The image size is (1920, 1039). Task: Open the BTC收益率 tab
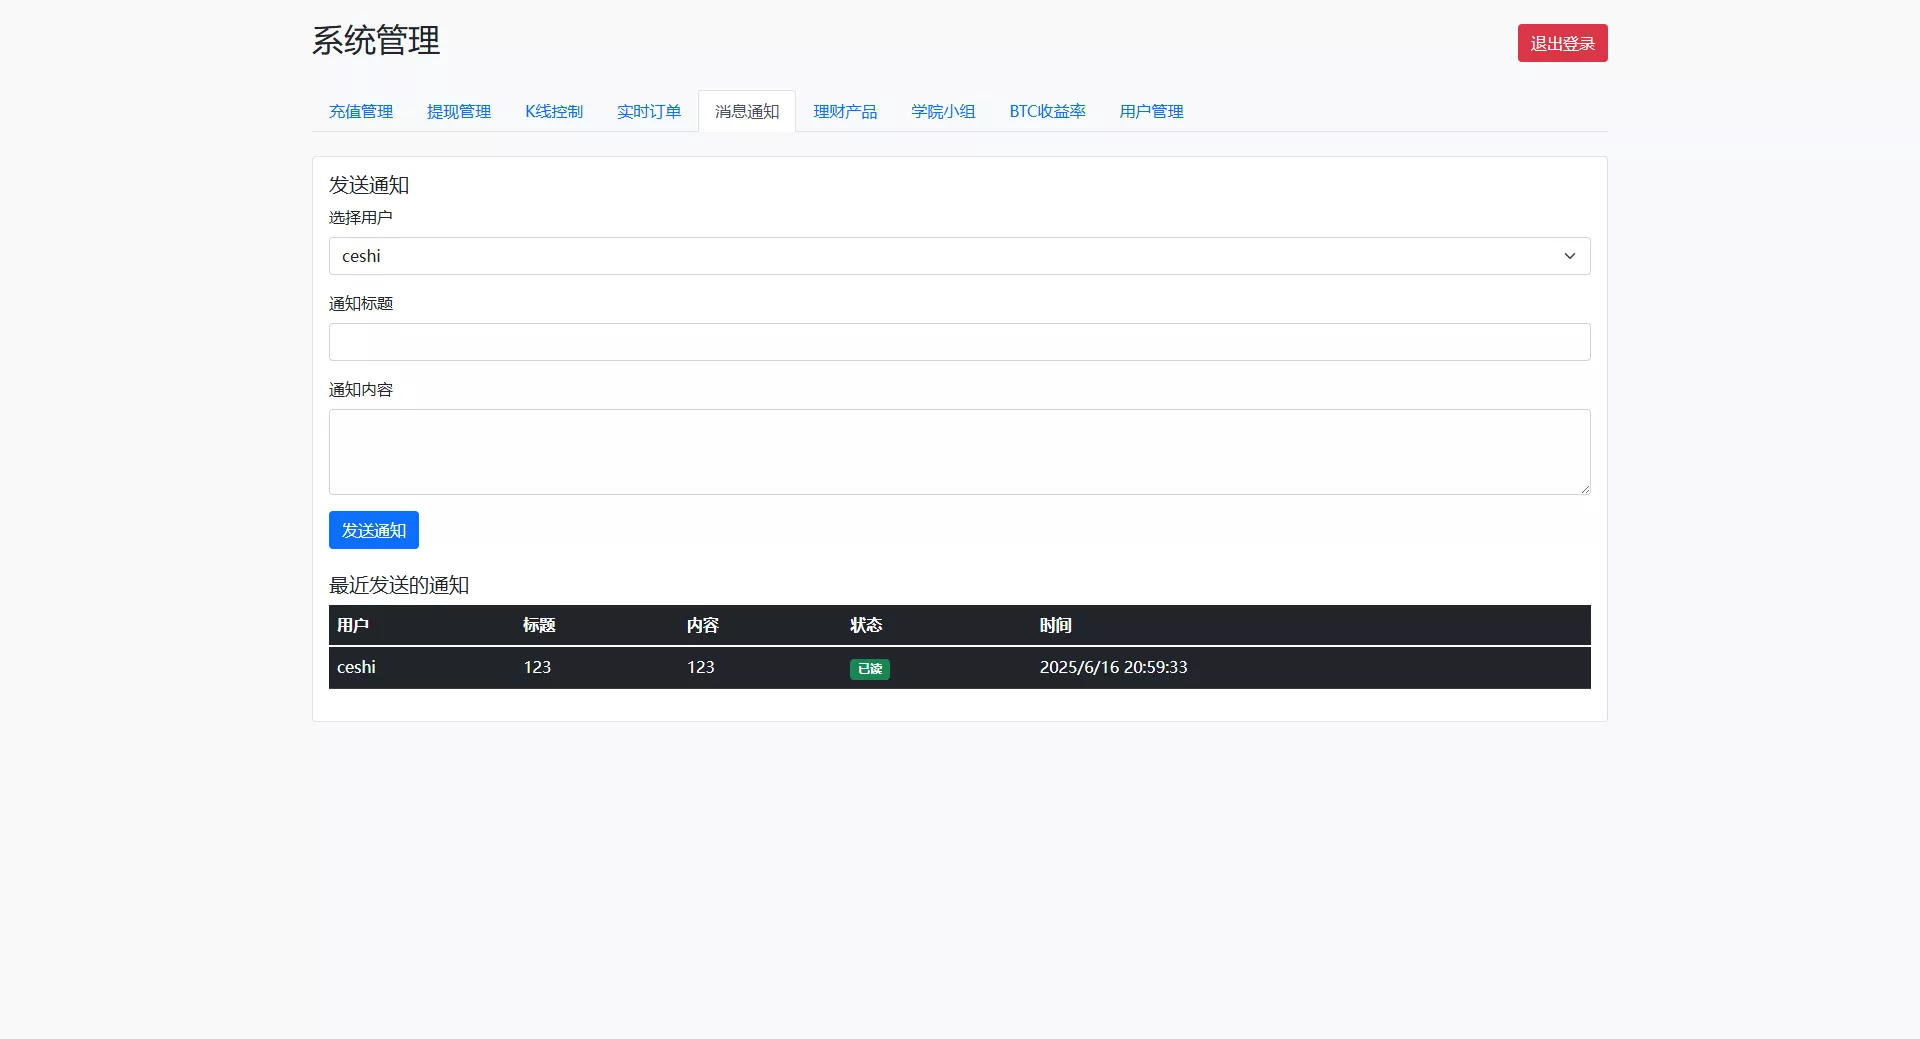click(x=1047, y=111)
